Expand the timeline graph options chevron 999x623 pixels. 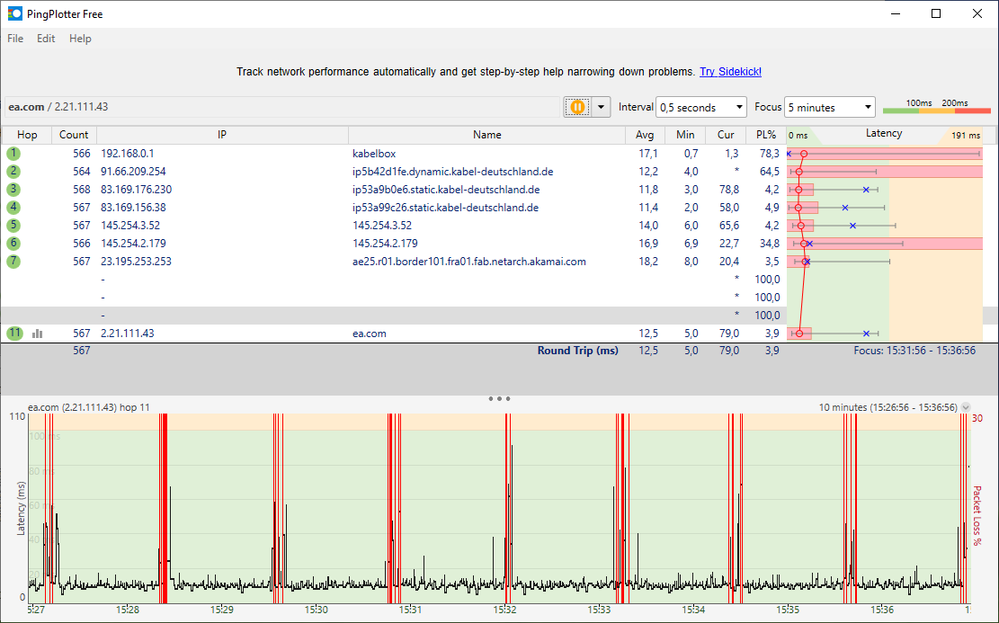(x=965, y=408)
